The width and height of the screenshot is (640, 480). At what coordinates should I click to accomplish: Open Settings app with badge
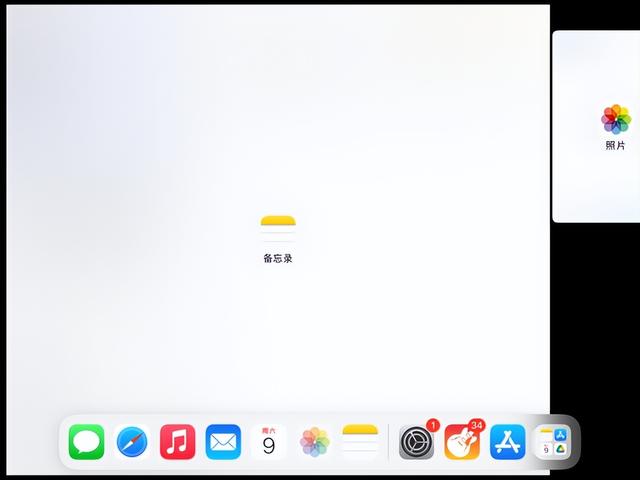(x=416, y=442)
